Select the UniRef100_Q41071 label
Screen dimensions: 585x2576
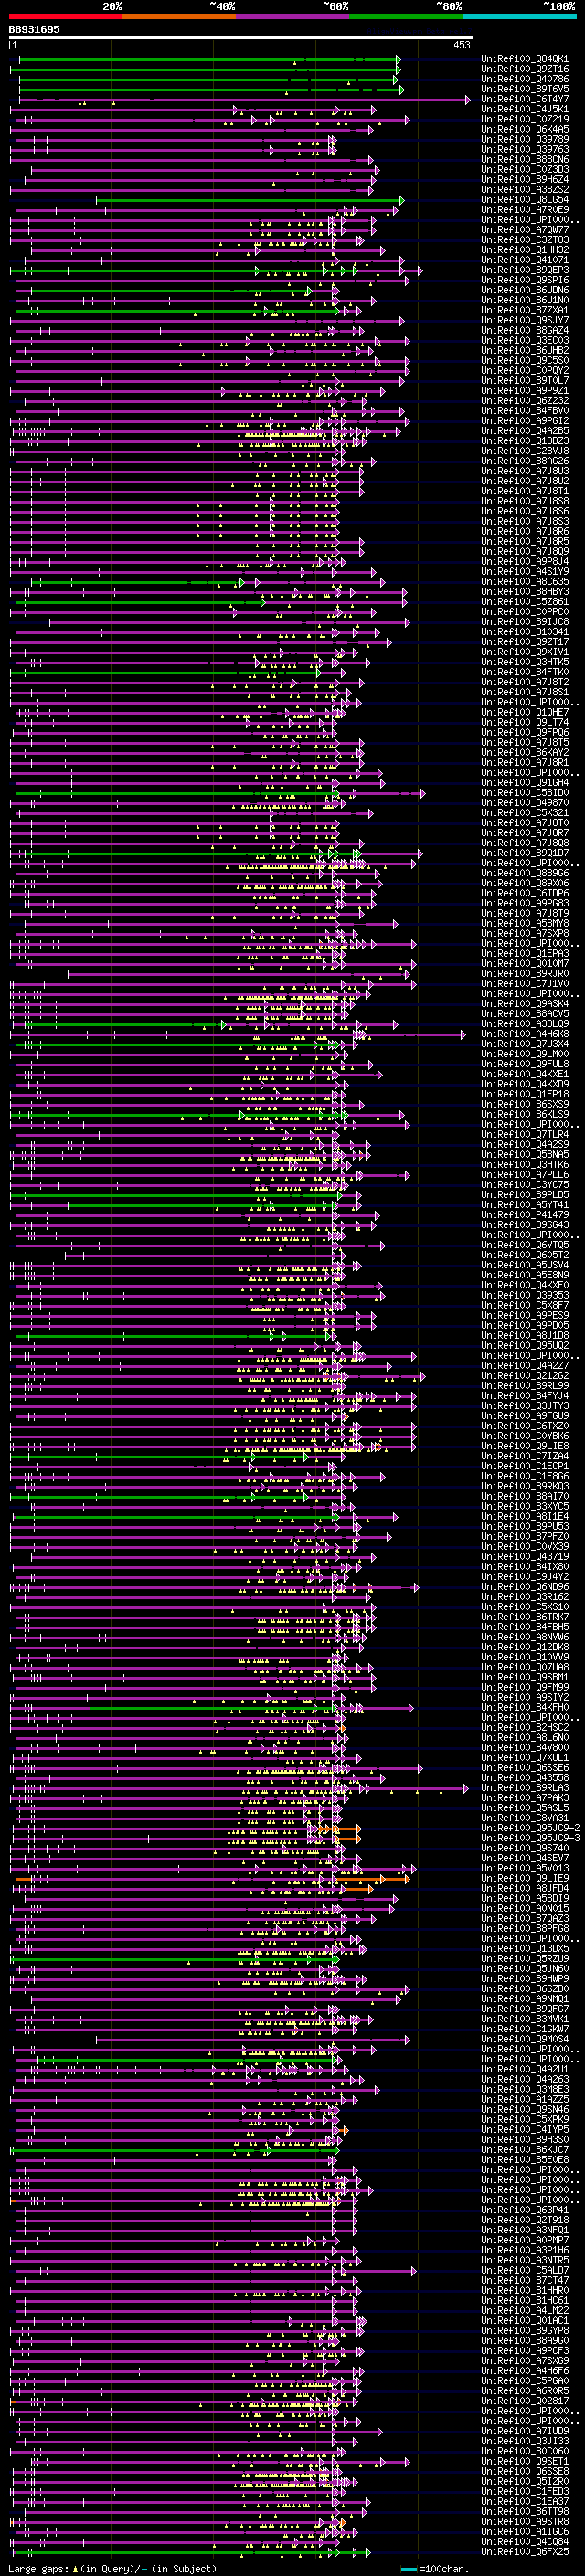(525, 260)
